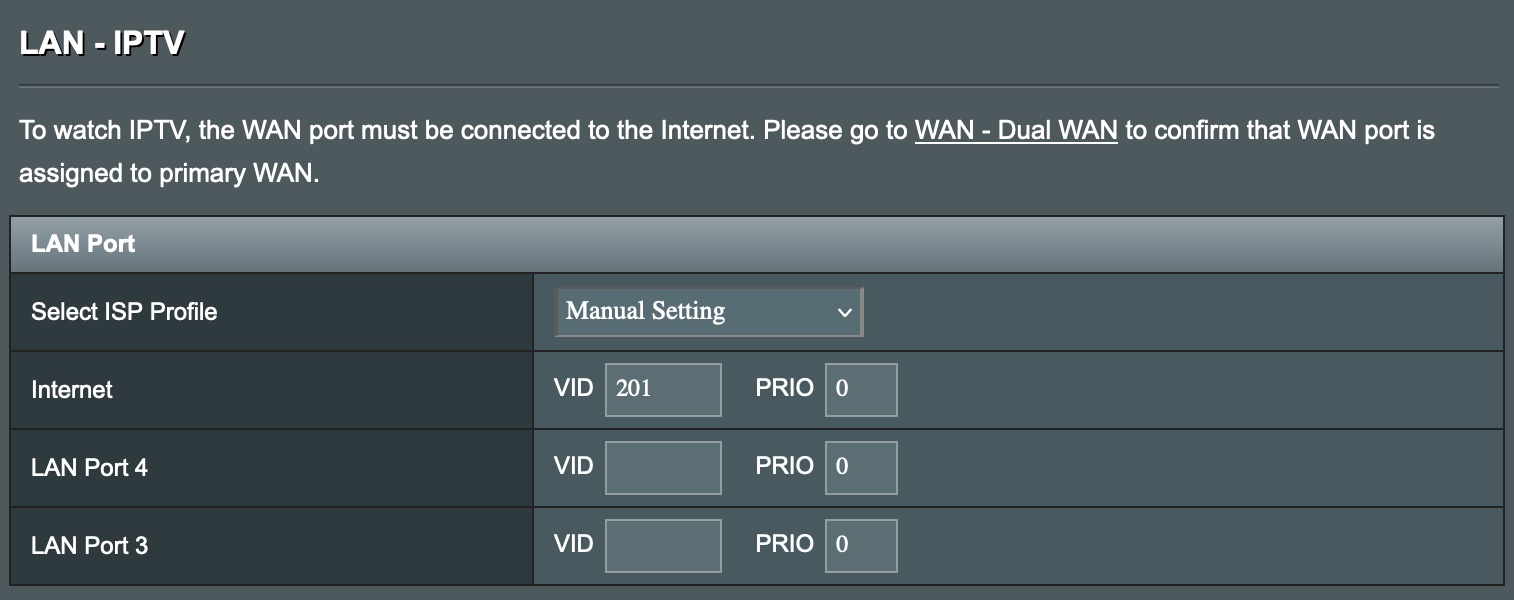The image size is (1514, 600).
Task: Click the Select ISP Profile row label
Action: click(x=124, y=312)
